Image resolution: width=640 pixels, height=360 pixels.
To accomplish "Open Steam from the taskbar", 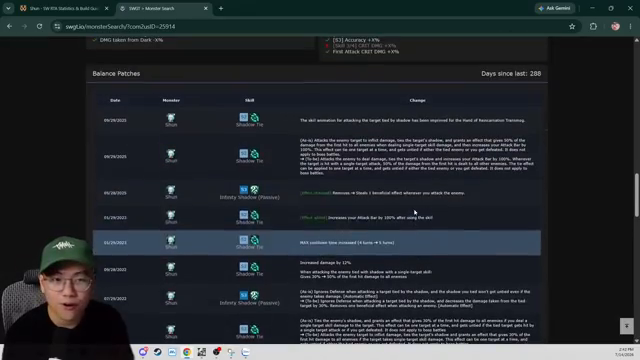I will point(158,352).
